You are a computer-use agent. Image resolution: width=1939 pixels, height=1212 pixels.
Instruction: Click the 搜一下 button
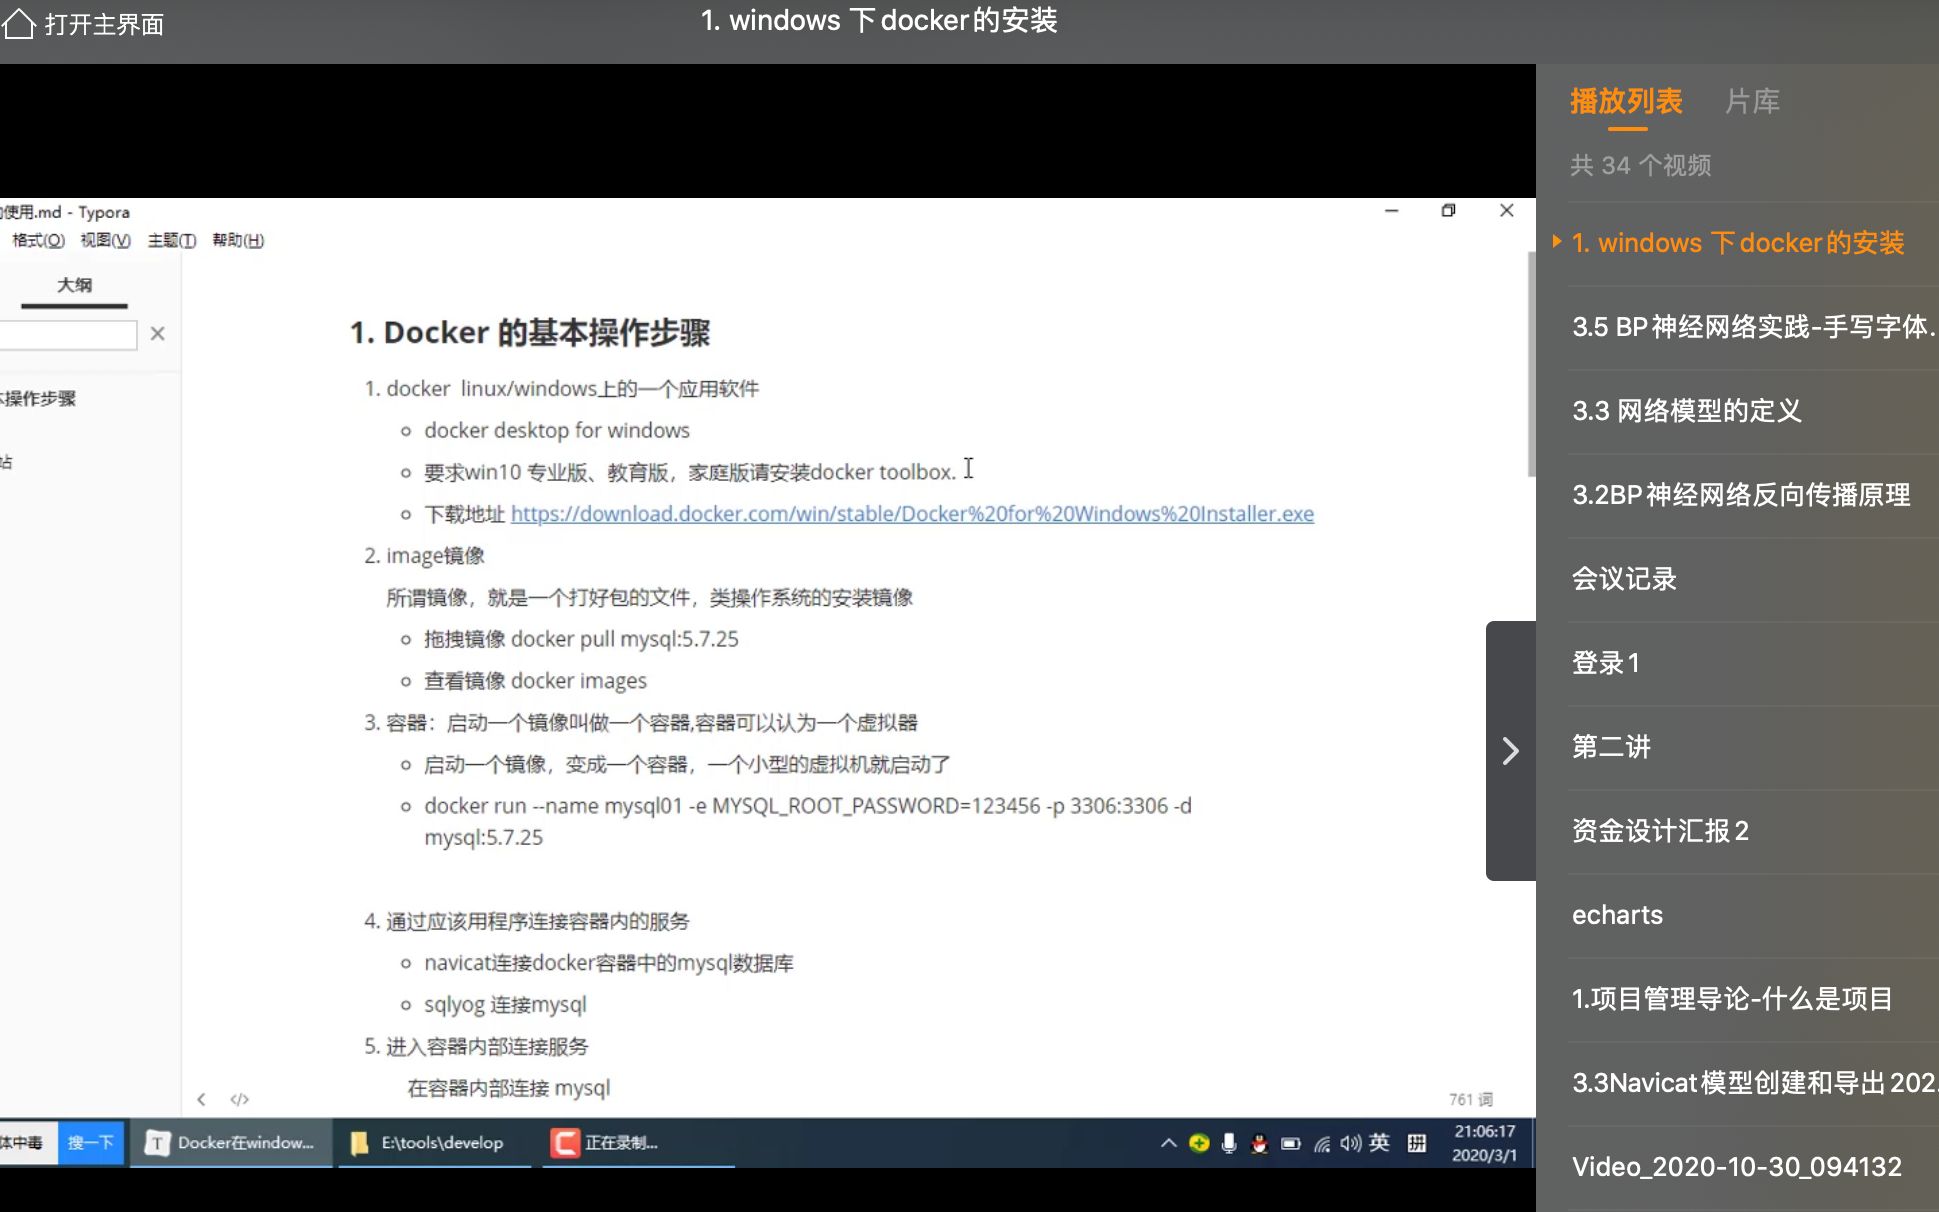(90, 1143)
